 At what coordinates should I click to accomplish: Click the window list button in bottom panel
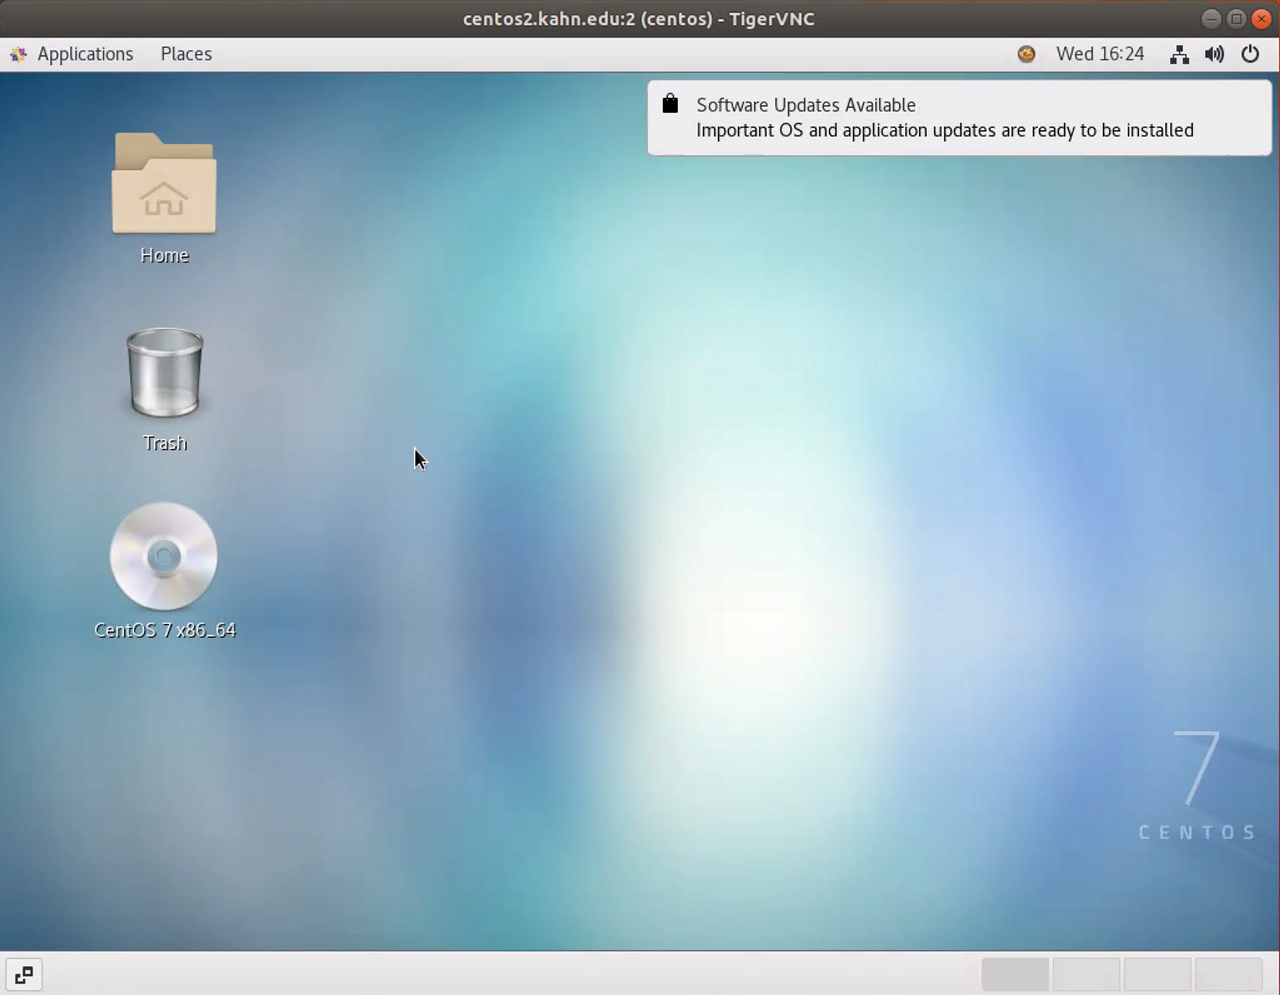(24, 974)
